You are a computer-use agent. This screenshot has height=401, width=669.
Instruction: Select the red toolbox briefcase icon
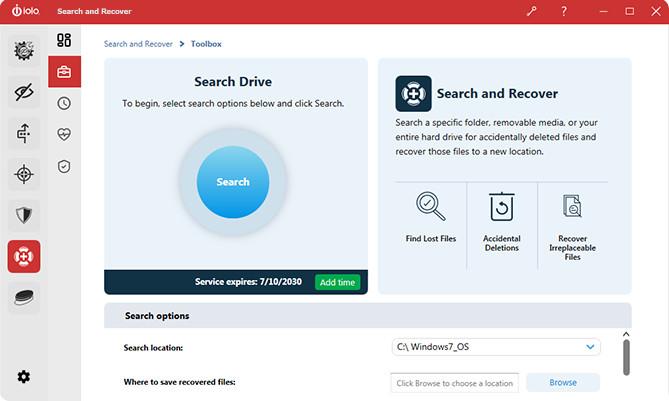pyautogui.click(x=64, y=72)
